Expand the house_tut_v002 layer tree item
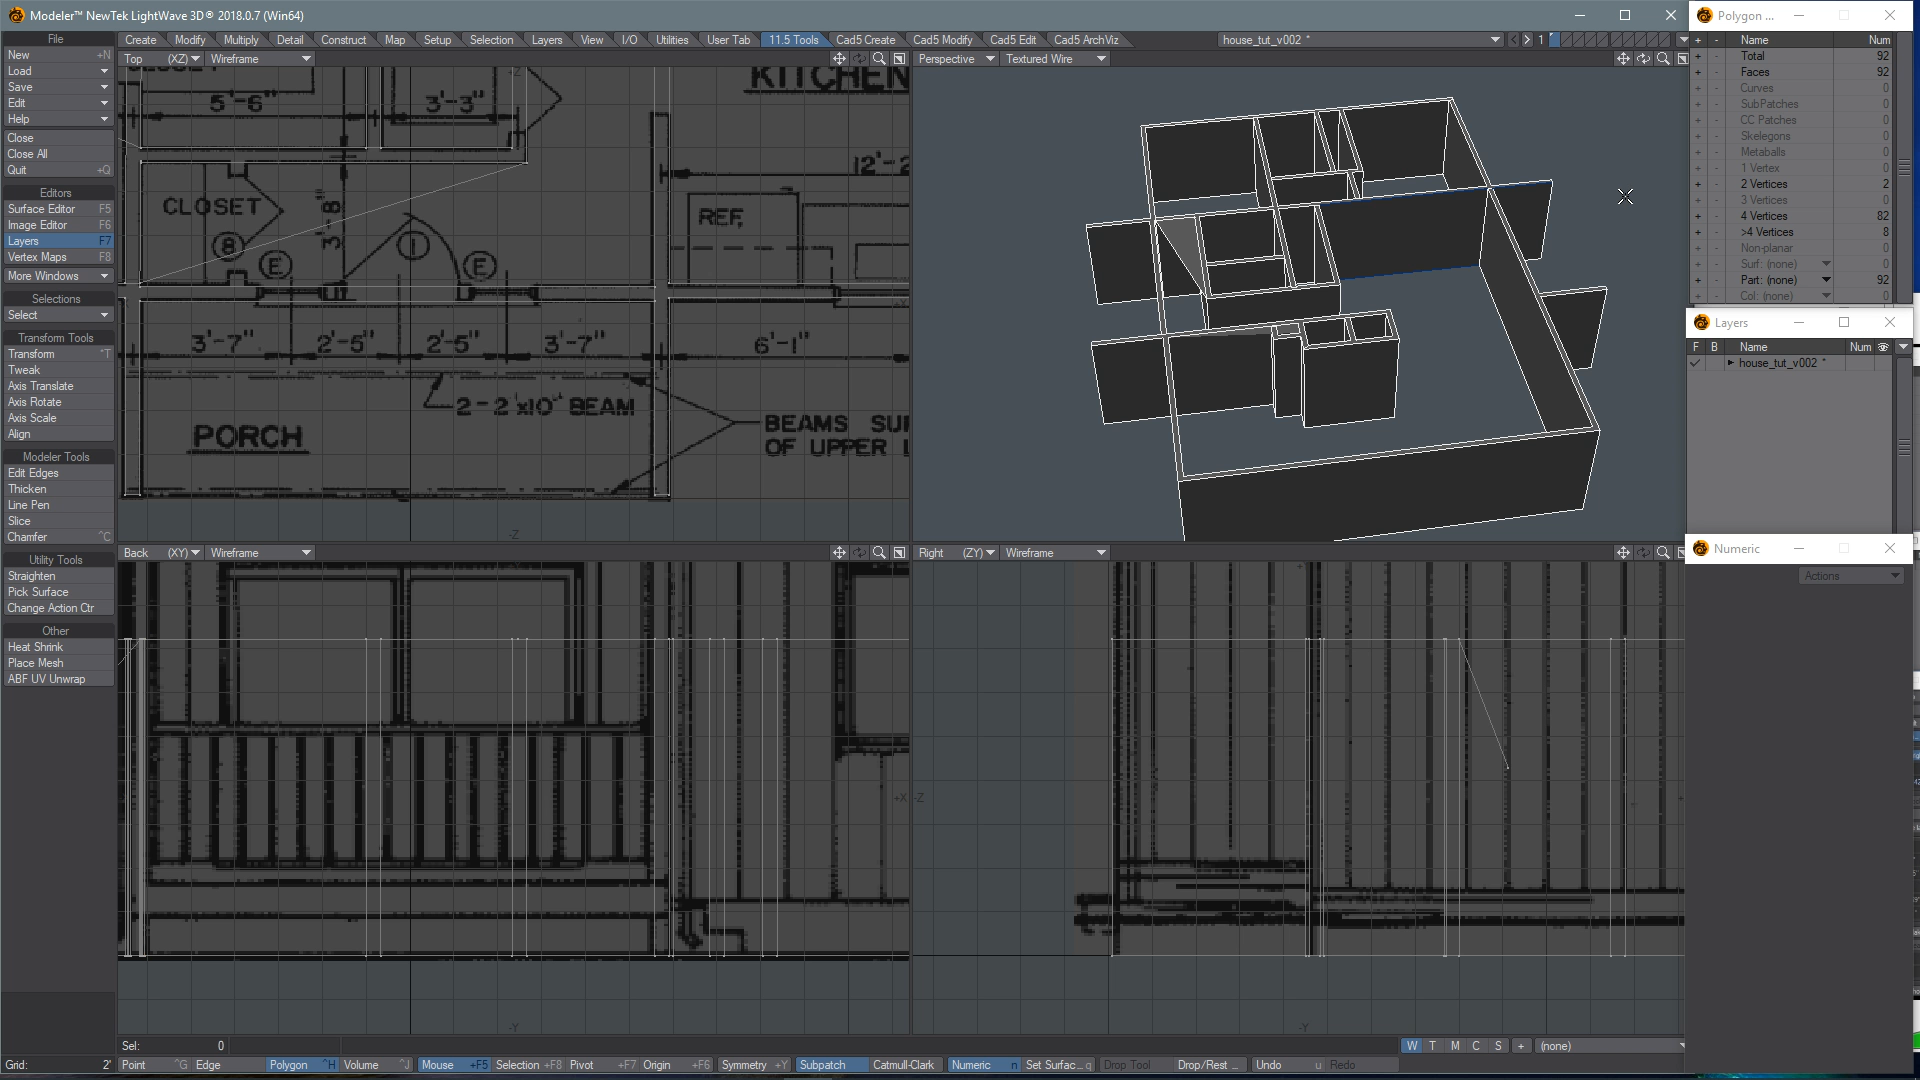The height and width of the screenshot is (1080, 1920). [x=1730, y=363]
